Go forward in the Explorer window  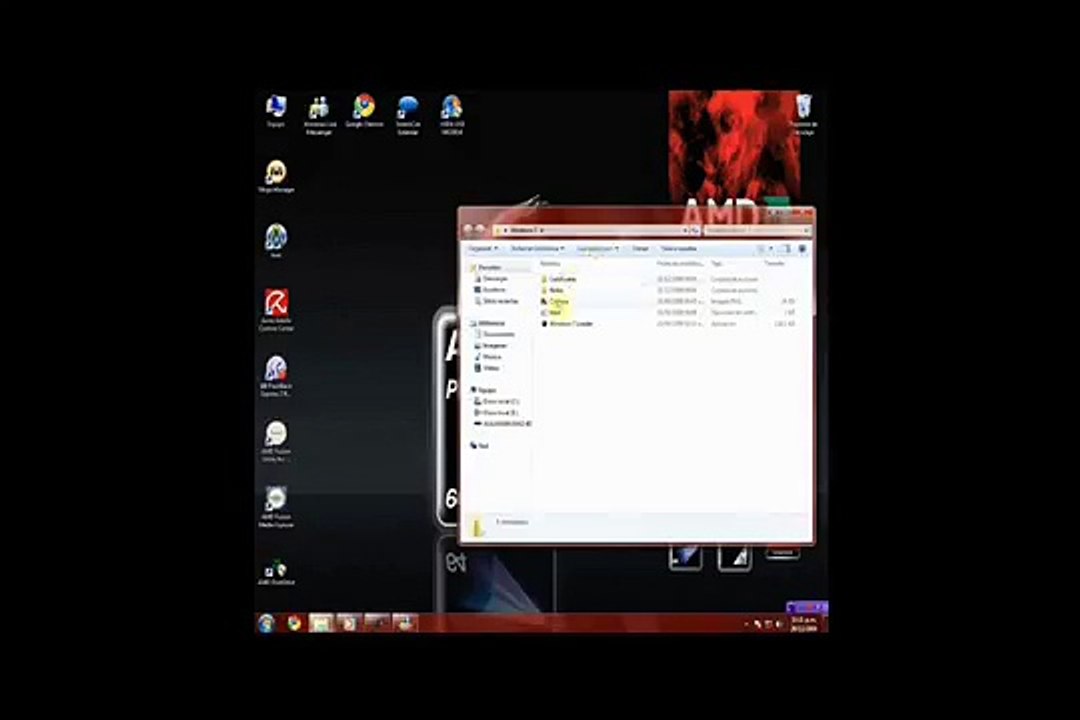pos(481,229)
